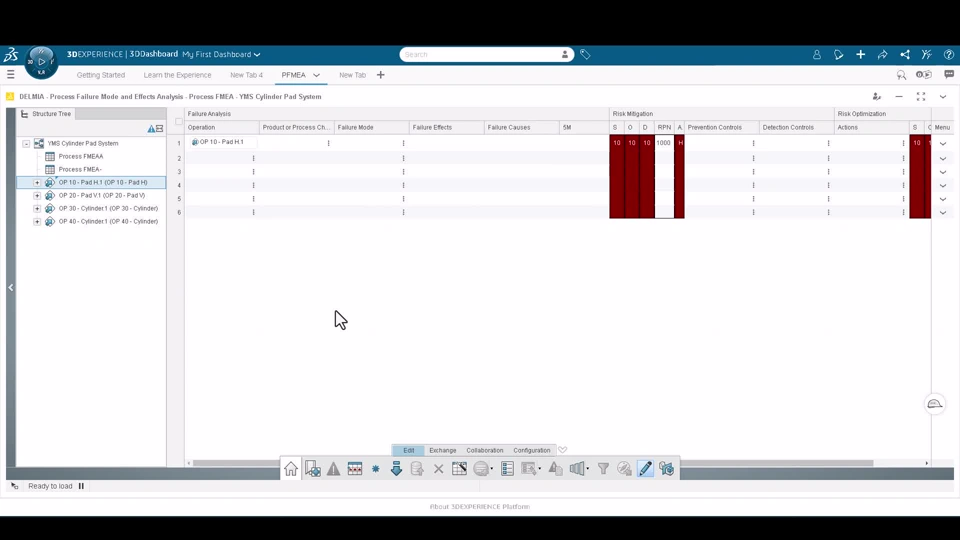This screenshot has height=540, width=960.
Task: Click the document with blue structure icon
Action: tap(312, 469)
